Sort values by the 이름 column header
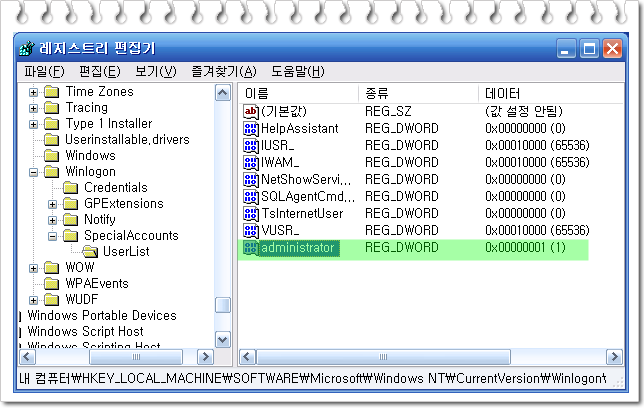This screenshot has height=408, width=644. (299, 93)
